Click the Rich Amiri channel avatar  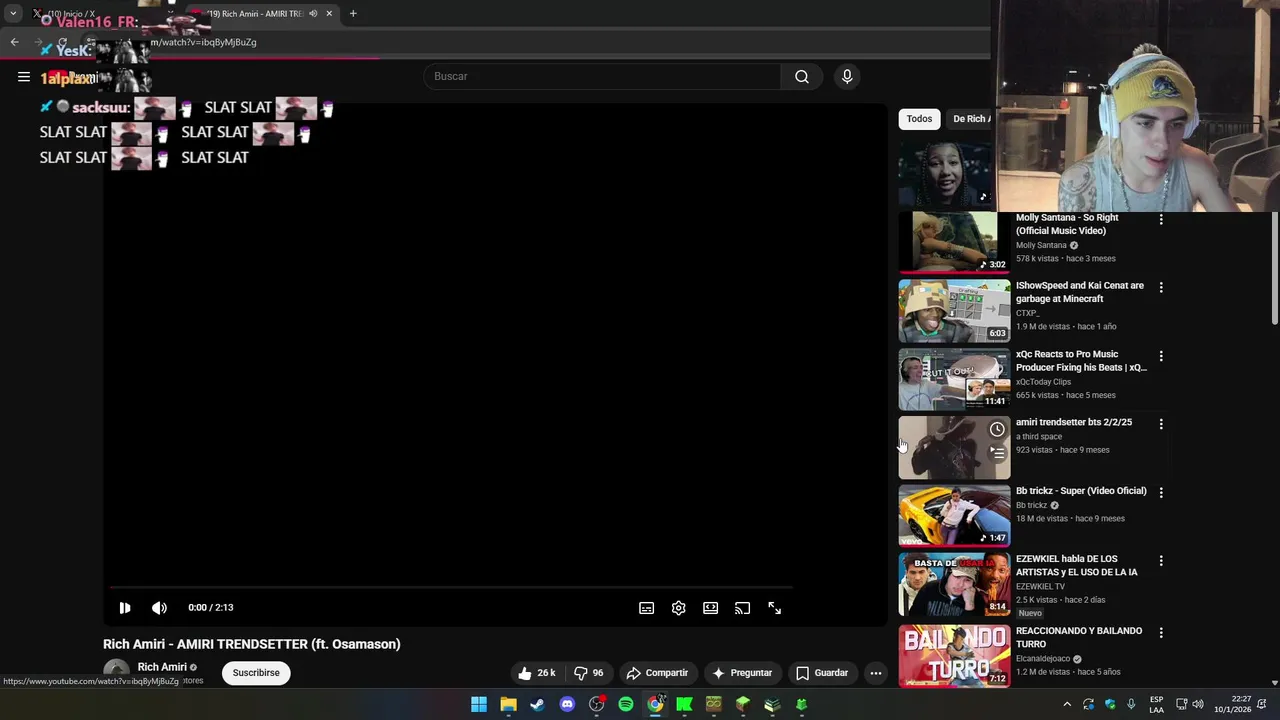(116, 673)
